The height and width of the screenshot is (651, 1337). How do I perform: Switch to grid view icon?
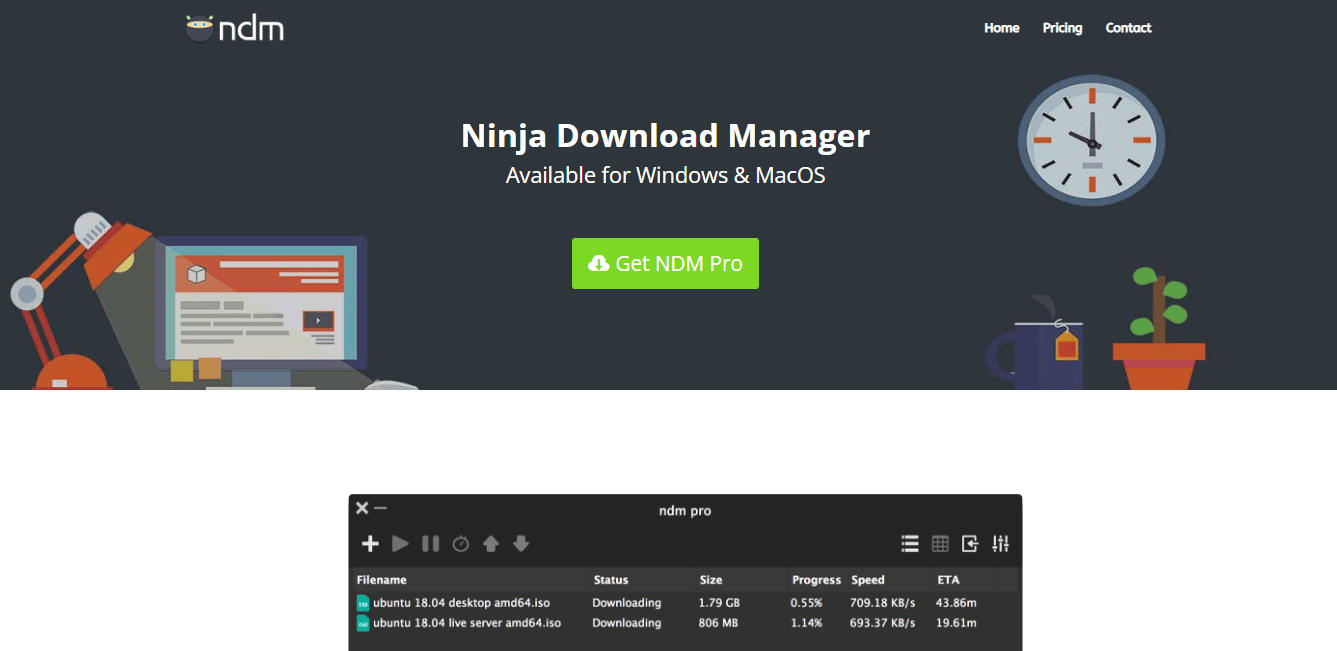(940, 544)
